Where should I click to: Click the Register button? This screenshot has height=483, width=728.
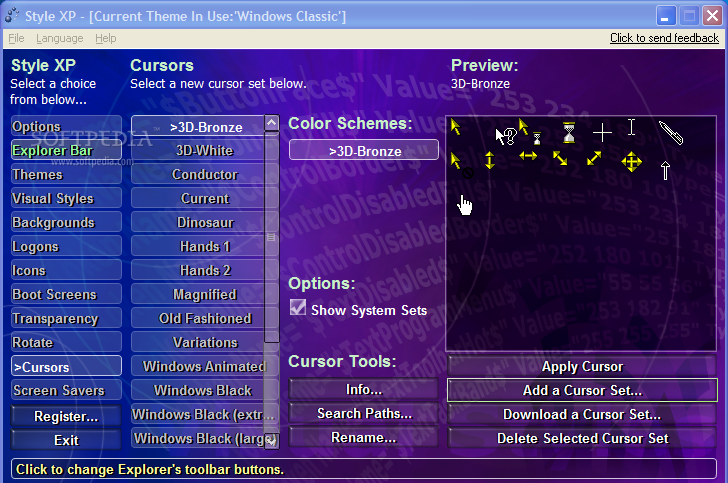click(66, 416)
